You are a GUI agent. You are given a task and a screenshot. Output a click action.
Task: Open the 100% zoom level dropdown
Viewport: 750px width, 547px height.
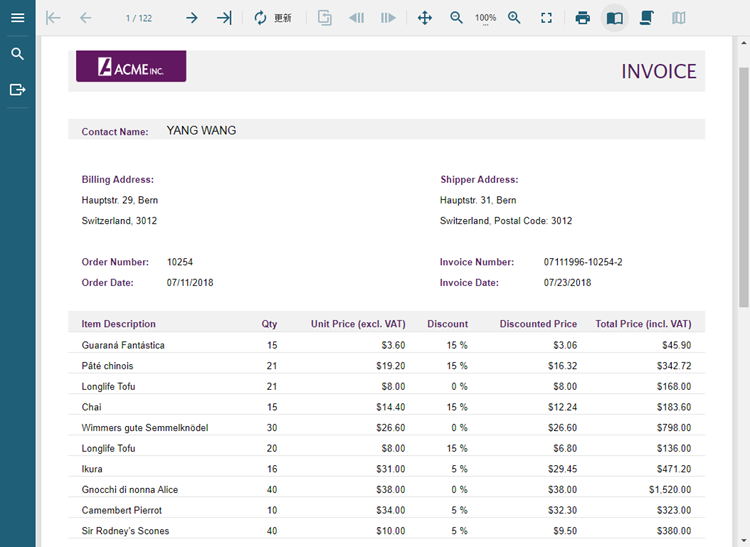point(485,19)
